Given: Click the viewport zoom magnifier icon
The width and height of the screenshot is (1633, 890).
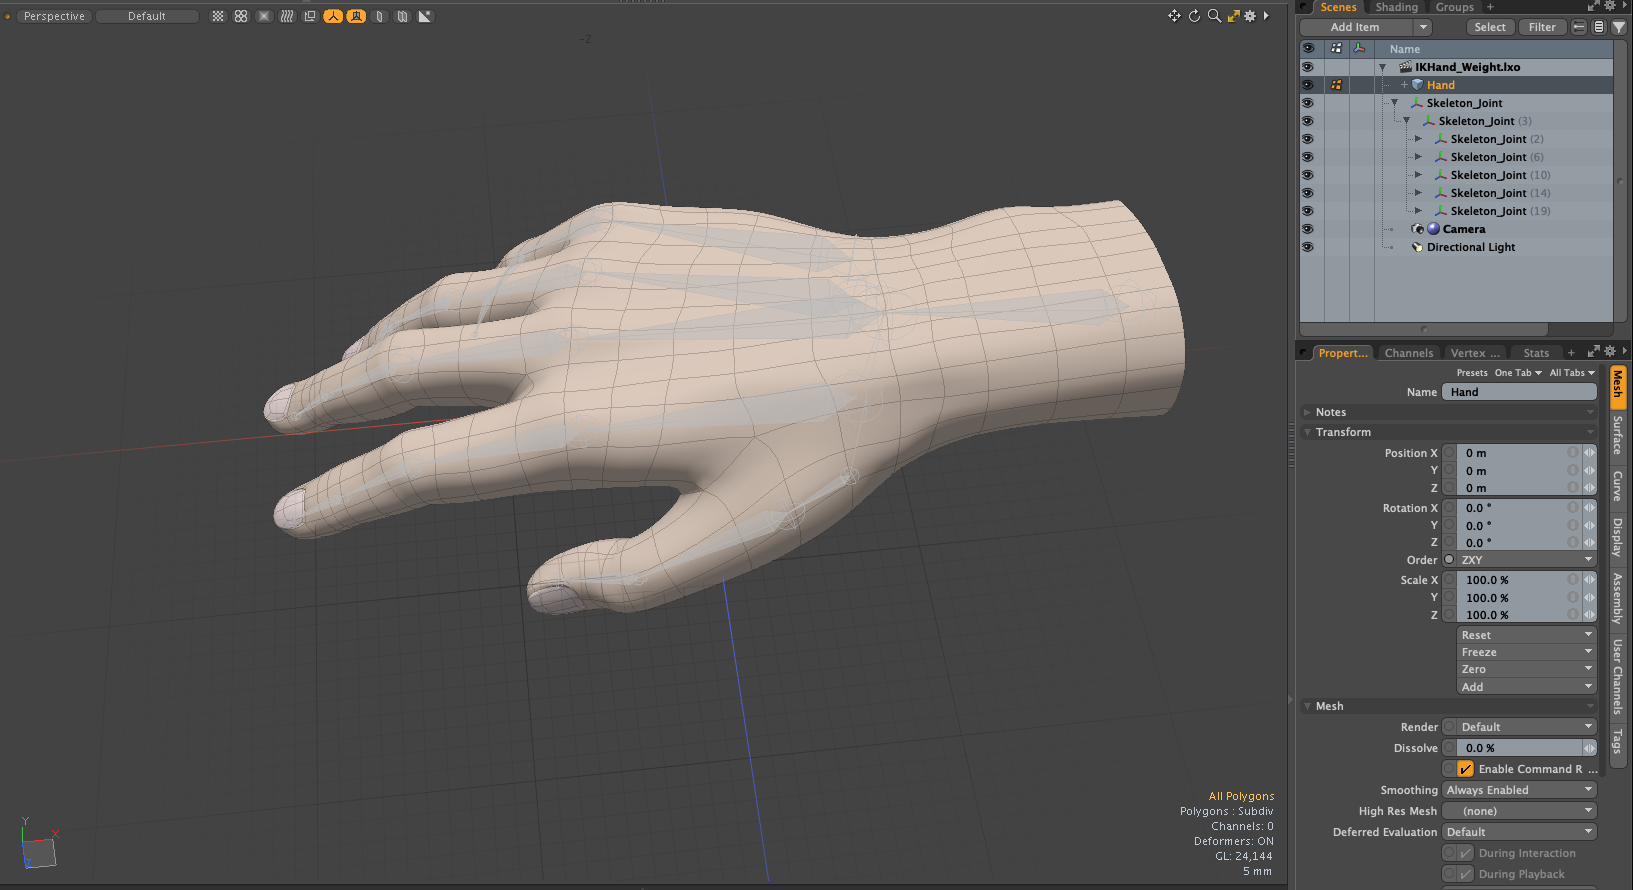Looking at the screenshot, I should [x=1214, y=16].
